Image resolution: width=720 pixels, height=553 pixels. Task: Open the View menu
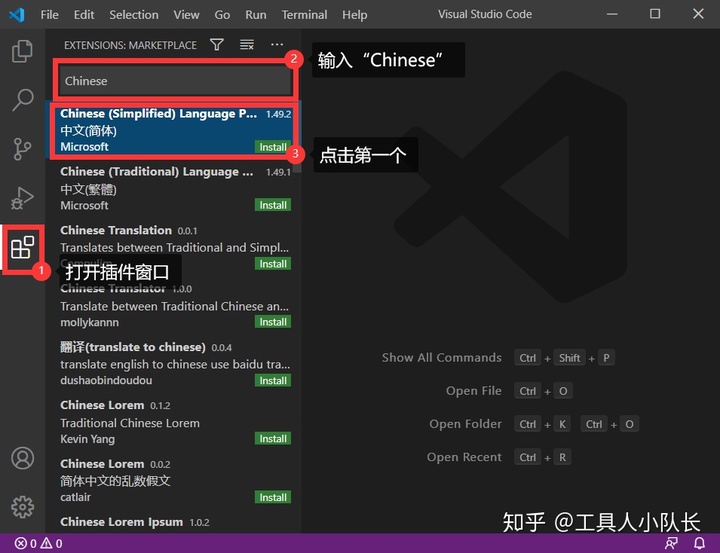(186, 15)
